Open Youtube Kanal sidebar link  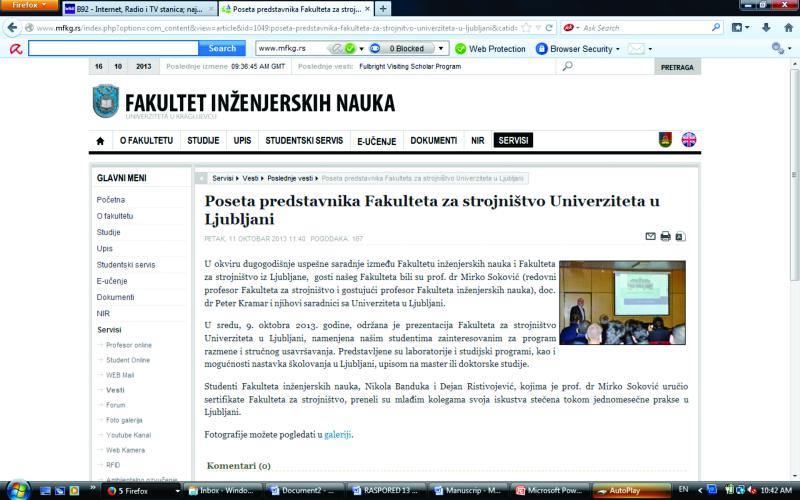[x=129, y=435]
